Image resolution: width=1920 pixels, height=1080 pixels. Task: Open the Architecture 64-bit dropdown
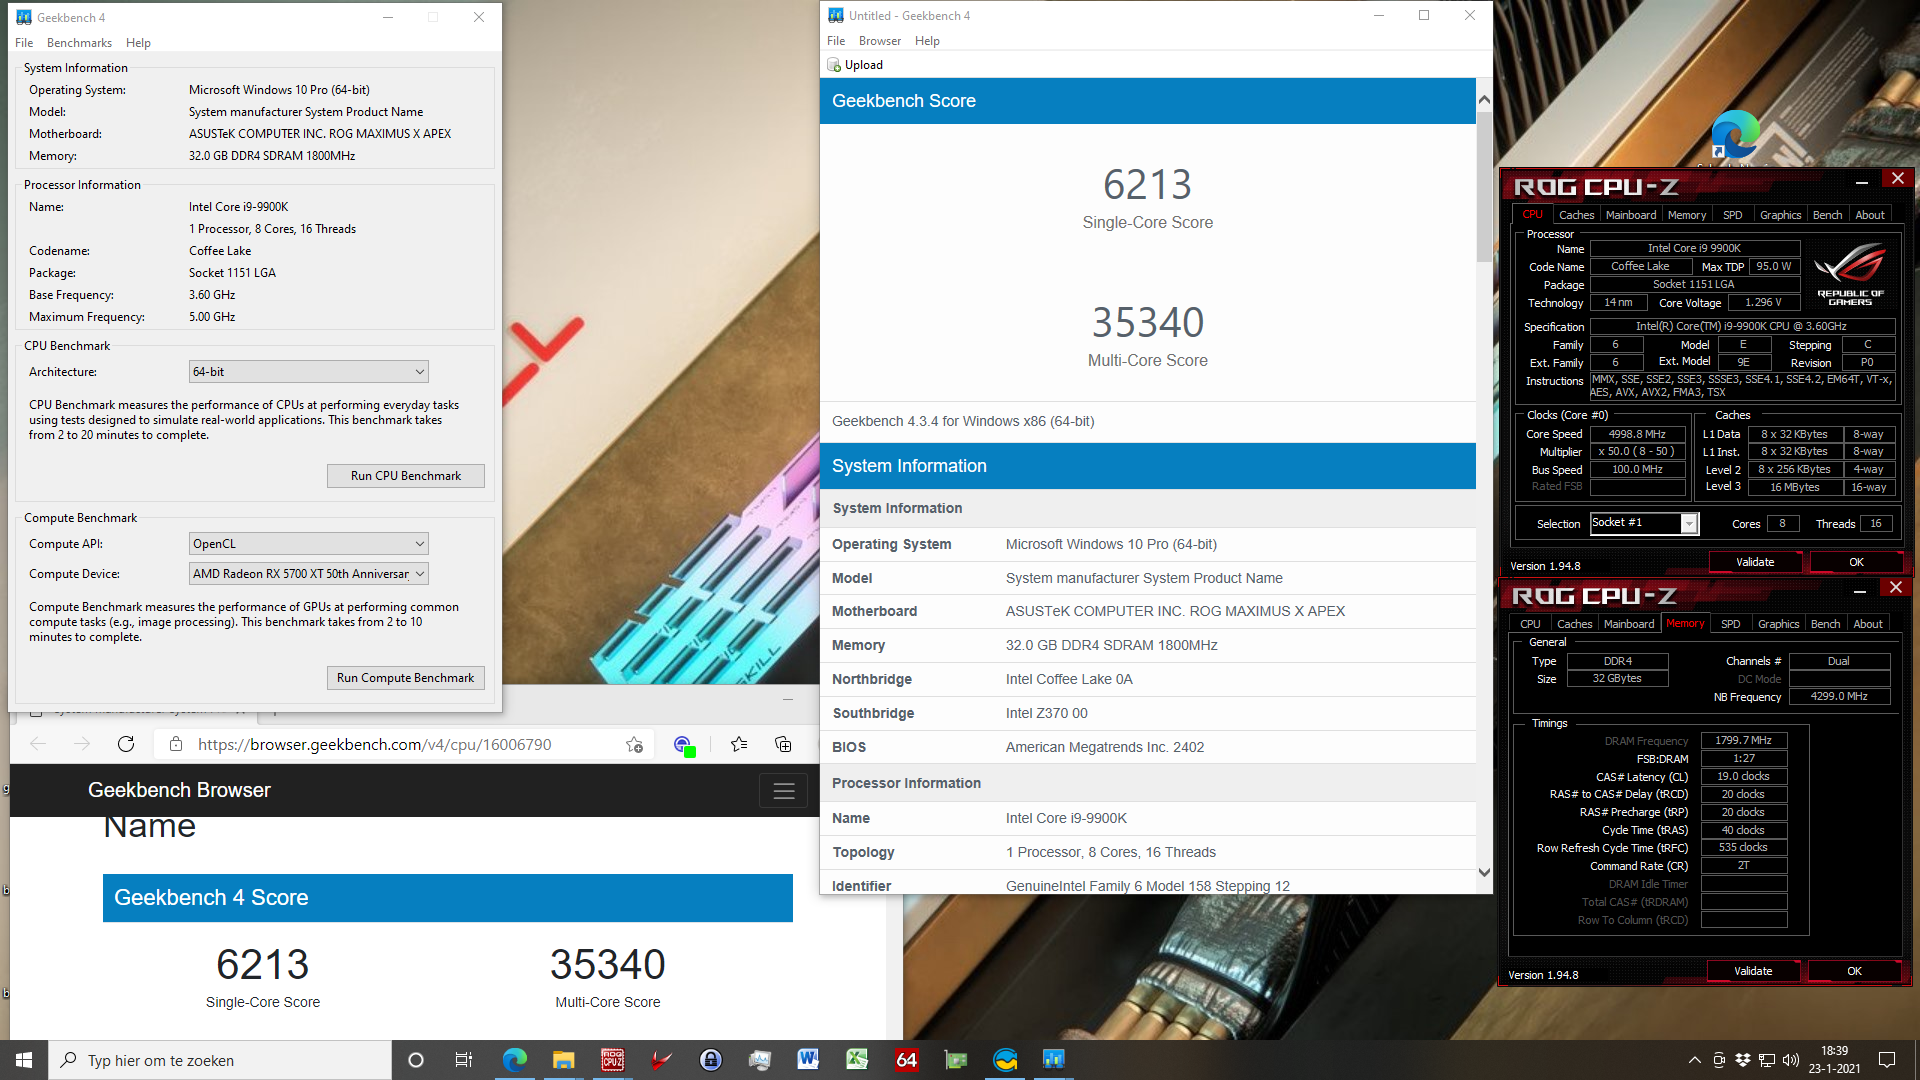click(309, 372)
